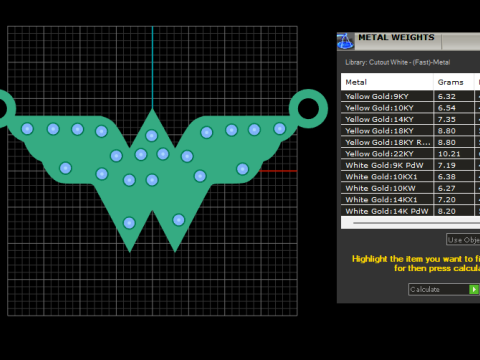Click the Use Object button

coord(463,240)
